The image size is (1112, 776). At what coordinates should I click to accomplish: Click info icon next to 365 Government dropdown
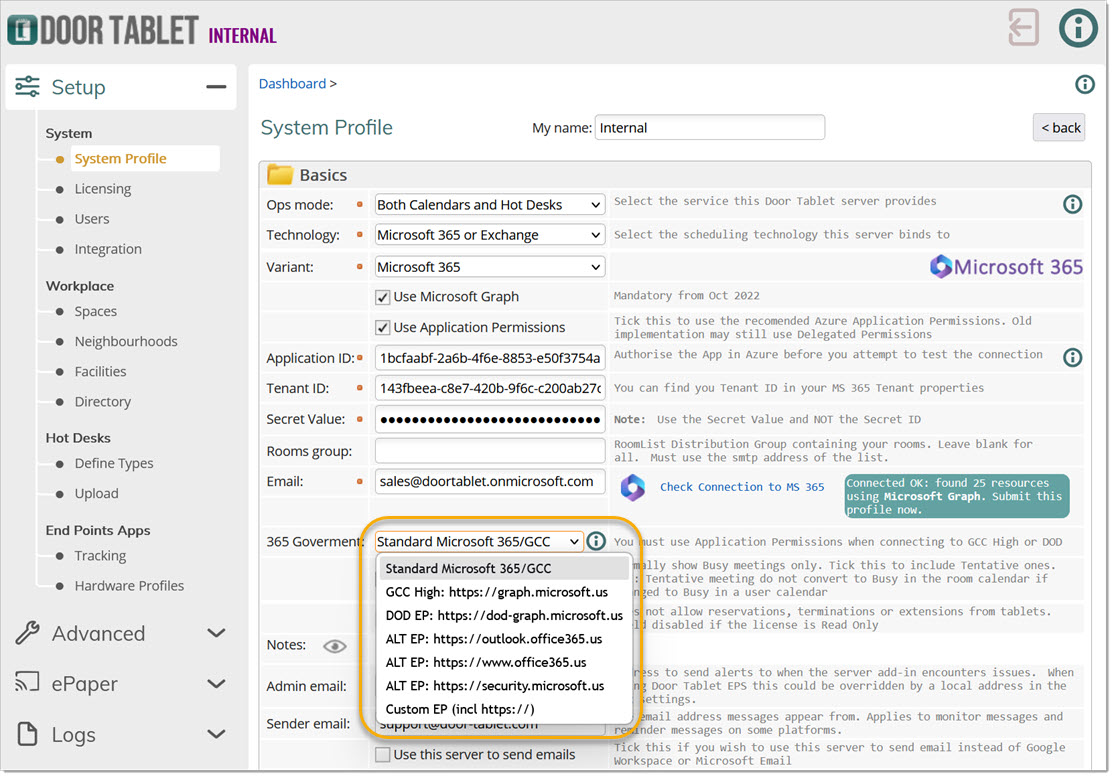coord(596,541)
